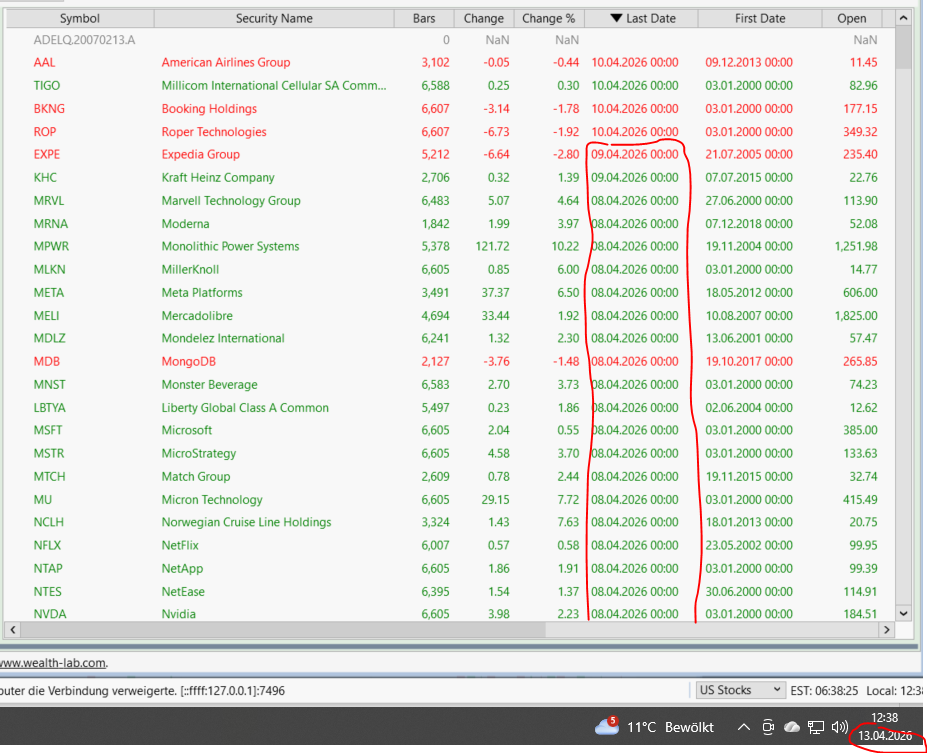Show hidden system tray icons
This screenshot has height=753, width=927.
743,727
